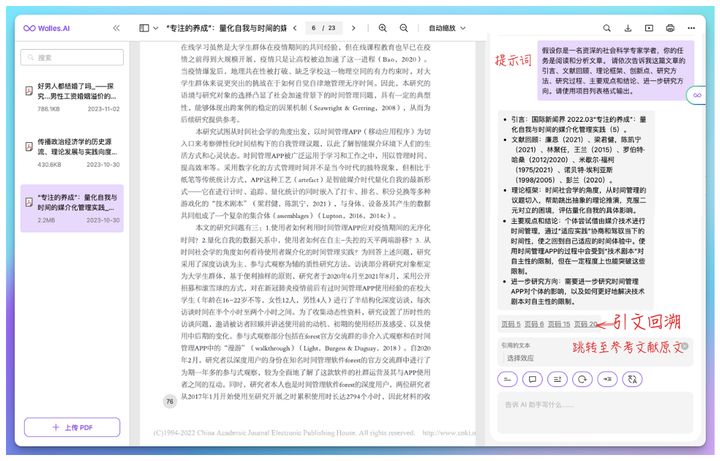This screenshot has width=720, height=461.
Task: Click the 选择效应 quoted text
Action: tap(520, 358)
